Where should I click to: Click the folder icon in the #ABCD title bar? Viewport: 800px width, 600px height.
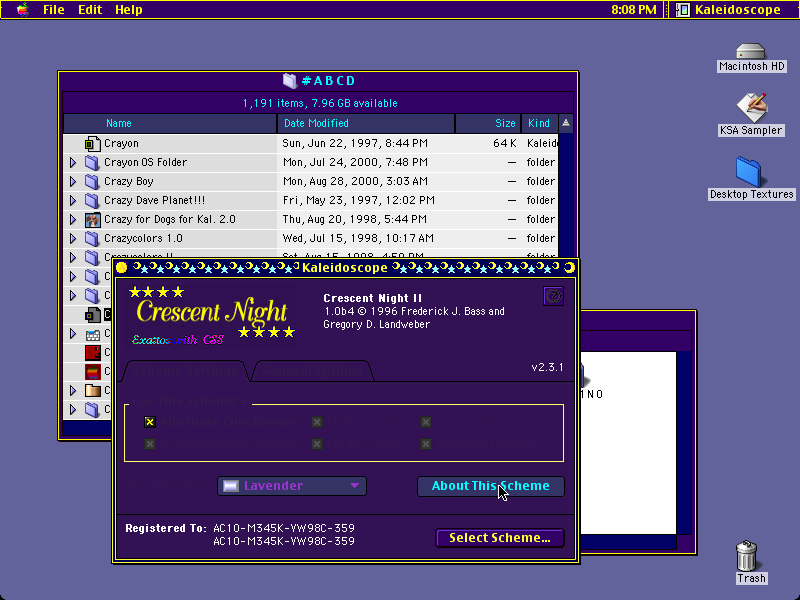pyautogui.click(x=290, y=81)
